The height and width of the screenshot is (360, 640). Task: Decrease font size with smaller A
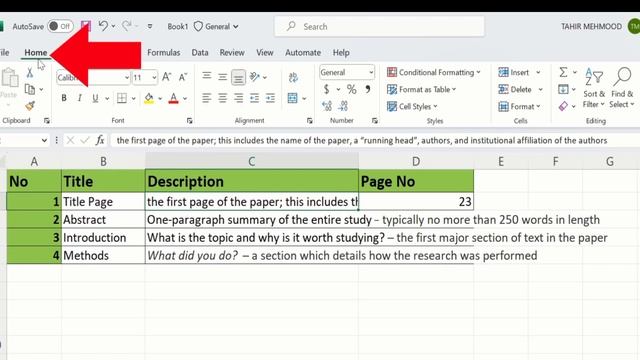182,77
